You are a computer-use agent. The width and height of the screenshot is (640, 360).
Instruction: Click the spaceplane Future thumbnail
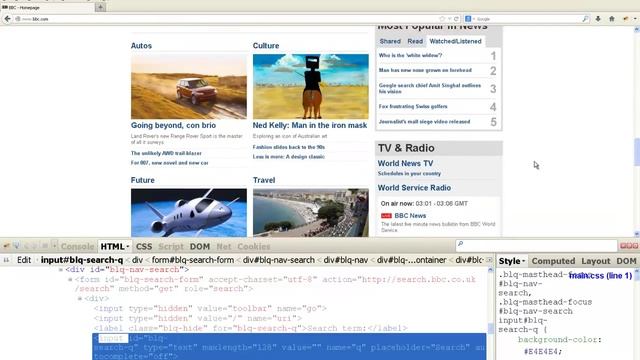[189, 212]
